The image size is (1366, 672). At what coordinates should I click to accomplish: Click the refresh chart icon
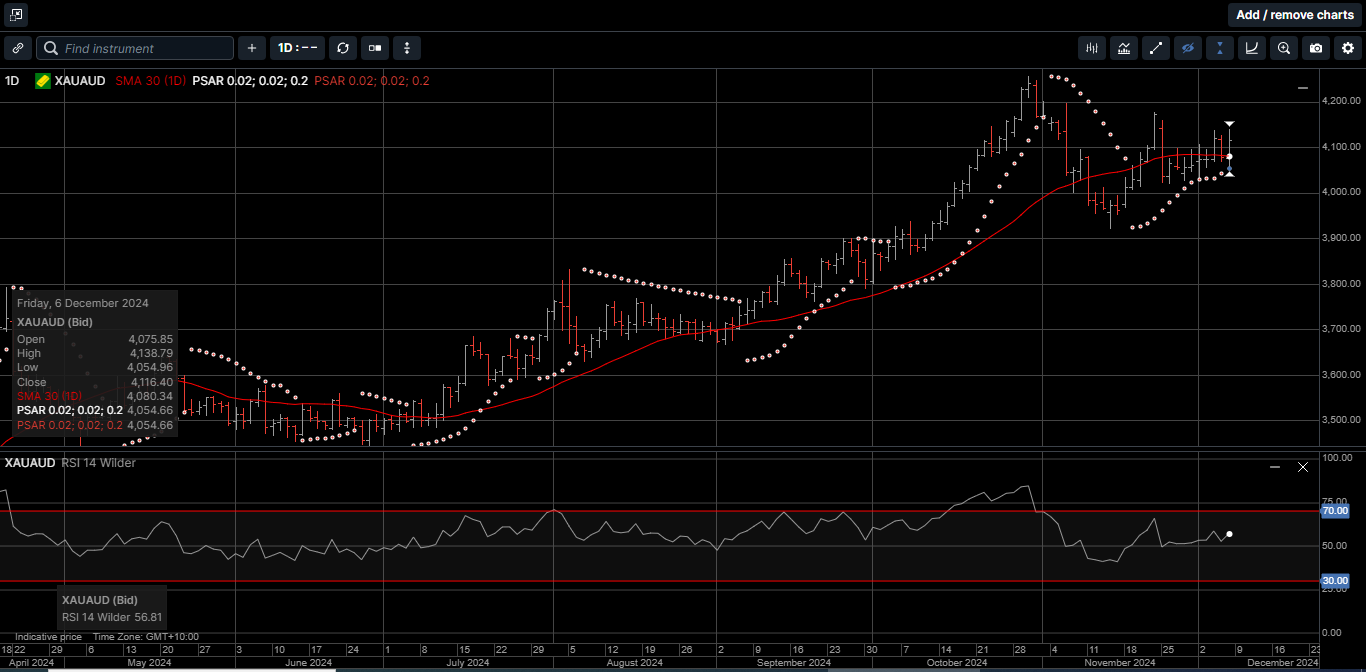tap(343, 48)
